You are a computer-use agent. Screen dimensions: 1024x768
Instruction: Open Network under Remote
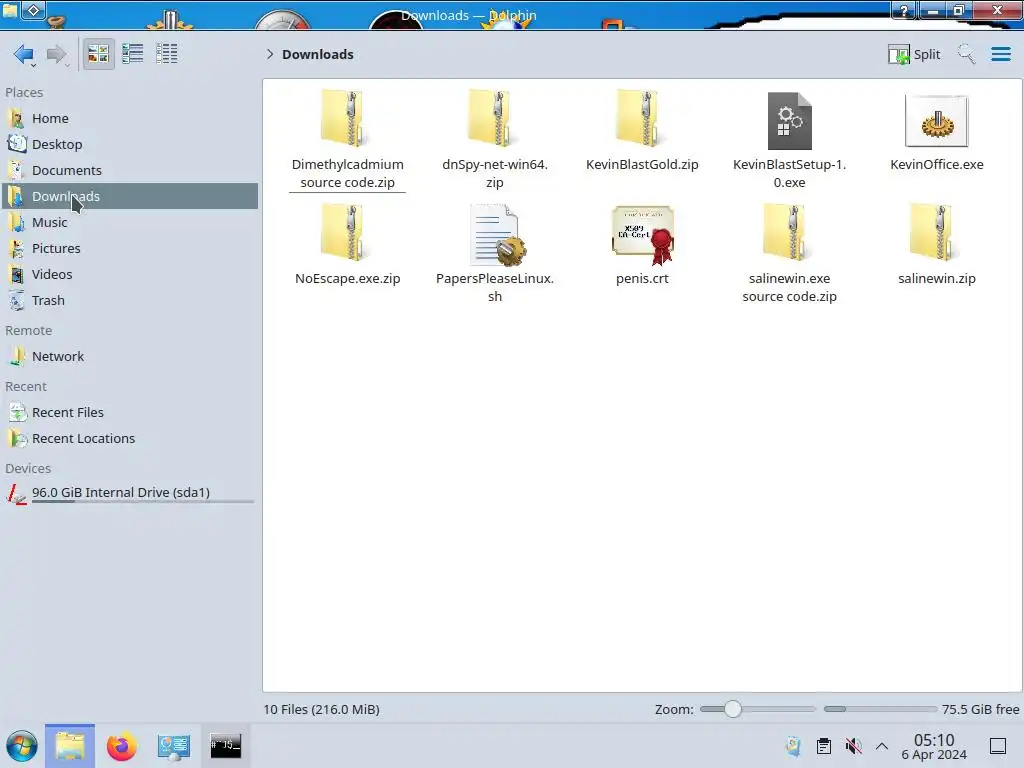[x=129, y=357]
